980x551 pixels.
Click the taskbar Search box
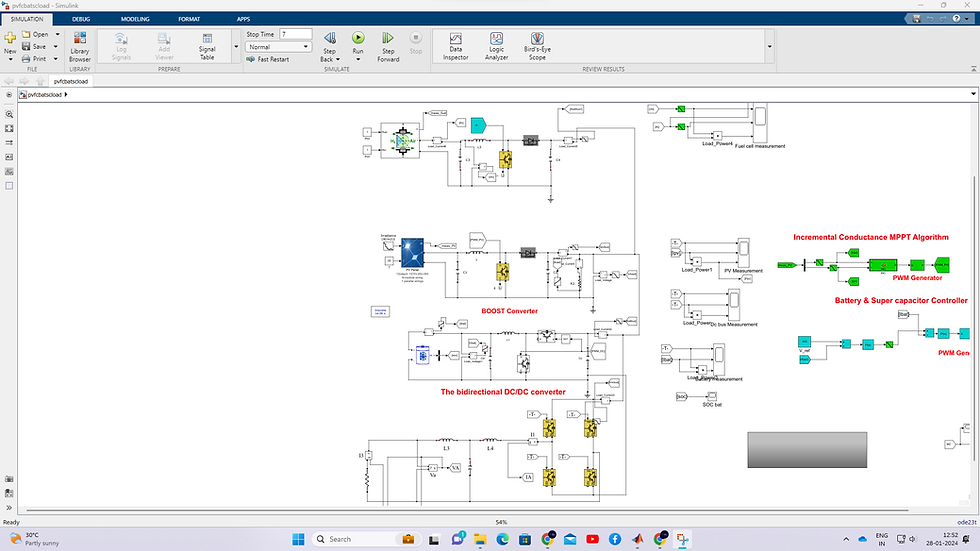click(364, 539)
